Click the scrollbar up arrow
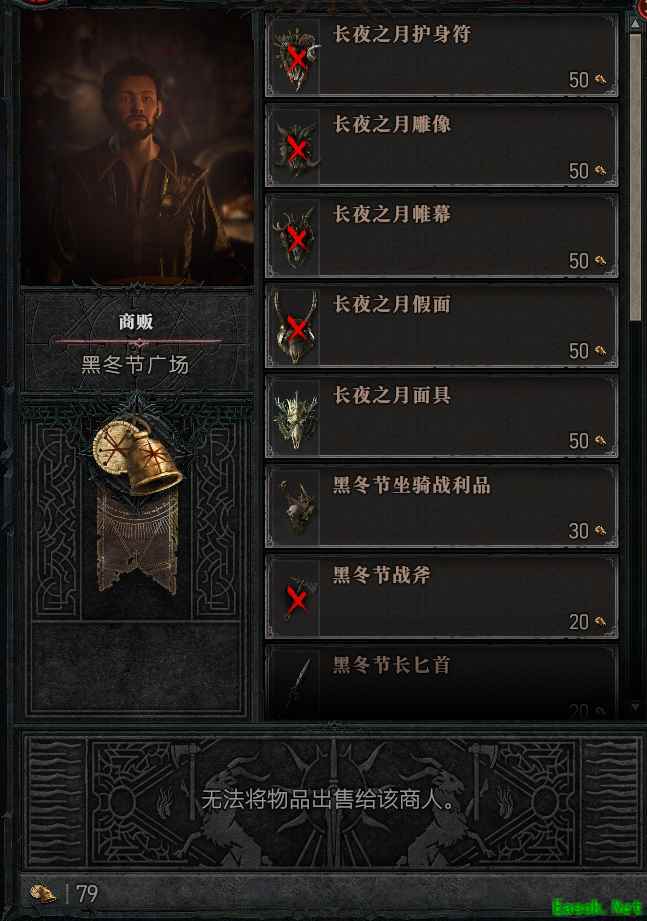This screenshot has width=647, height=921. [635, 23]
